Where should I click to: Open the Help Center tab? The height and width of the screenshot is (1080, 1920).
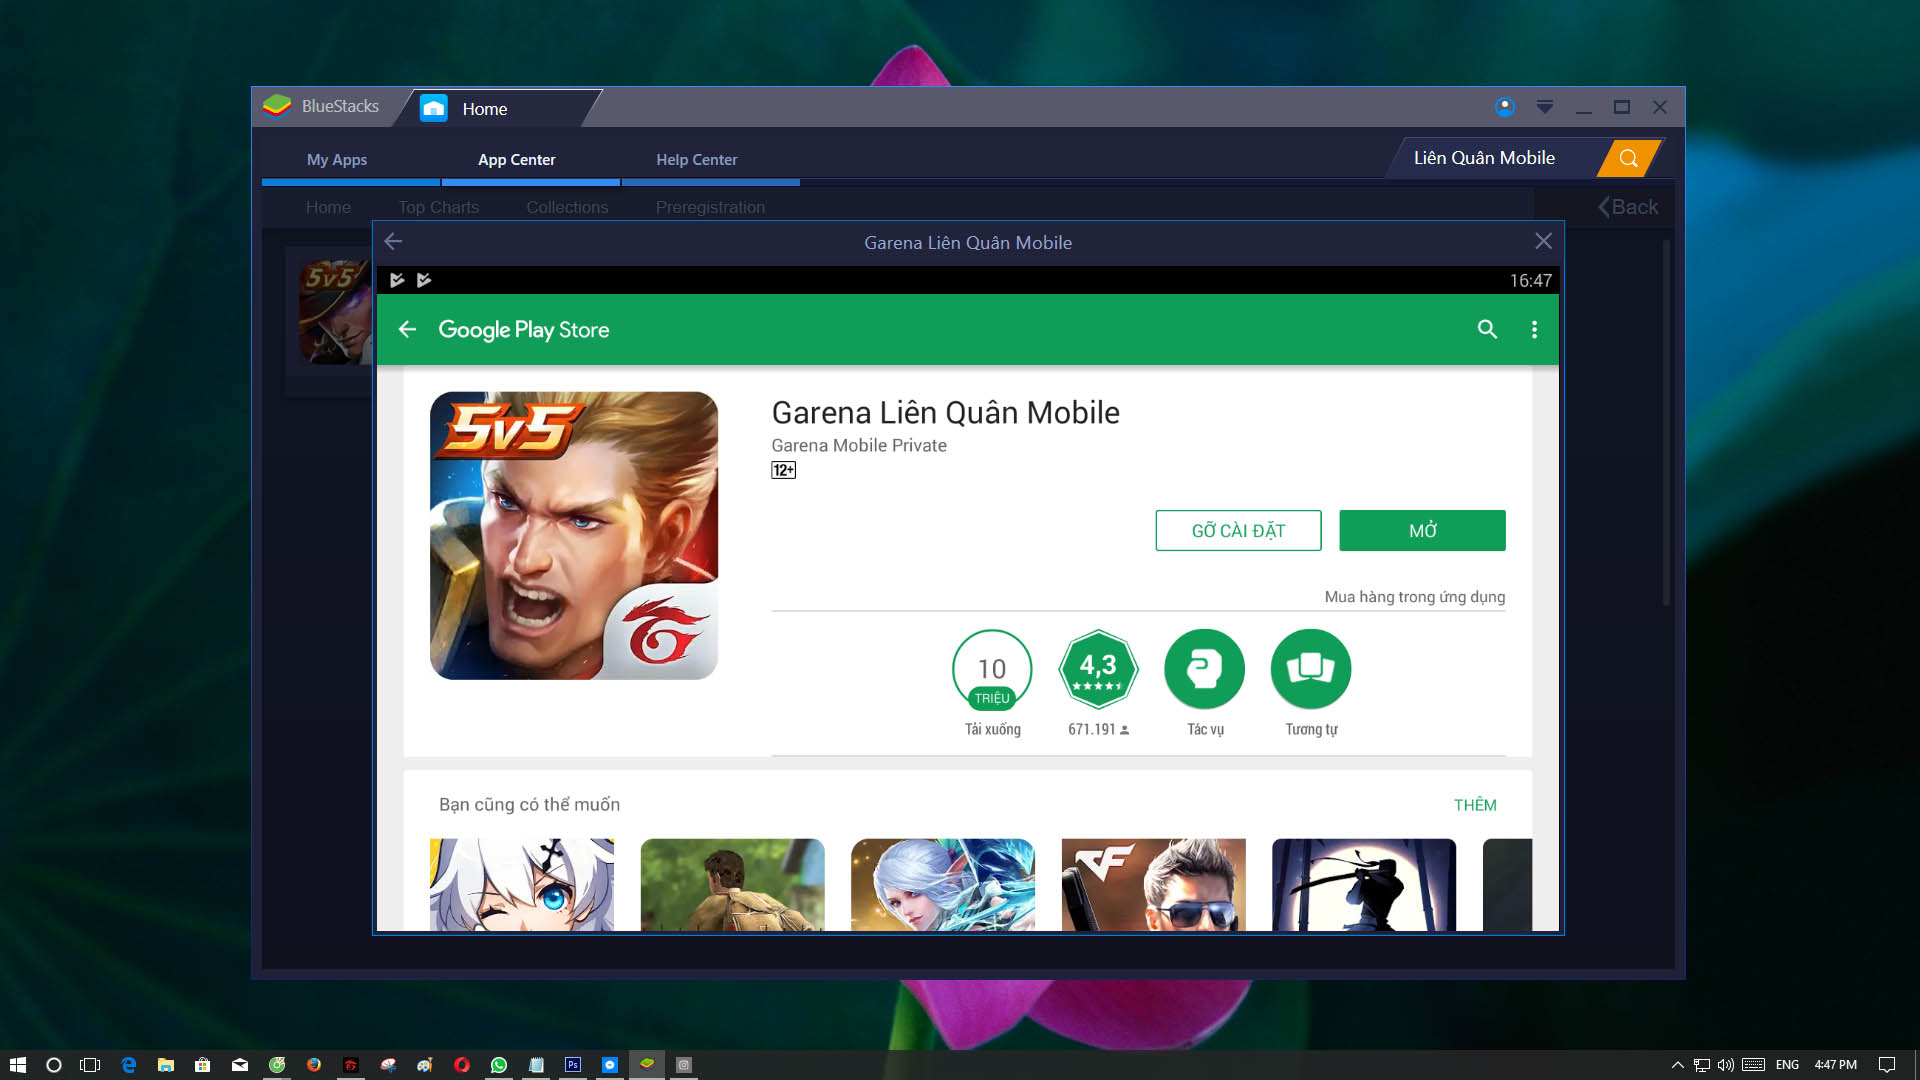coord(696,160)
